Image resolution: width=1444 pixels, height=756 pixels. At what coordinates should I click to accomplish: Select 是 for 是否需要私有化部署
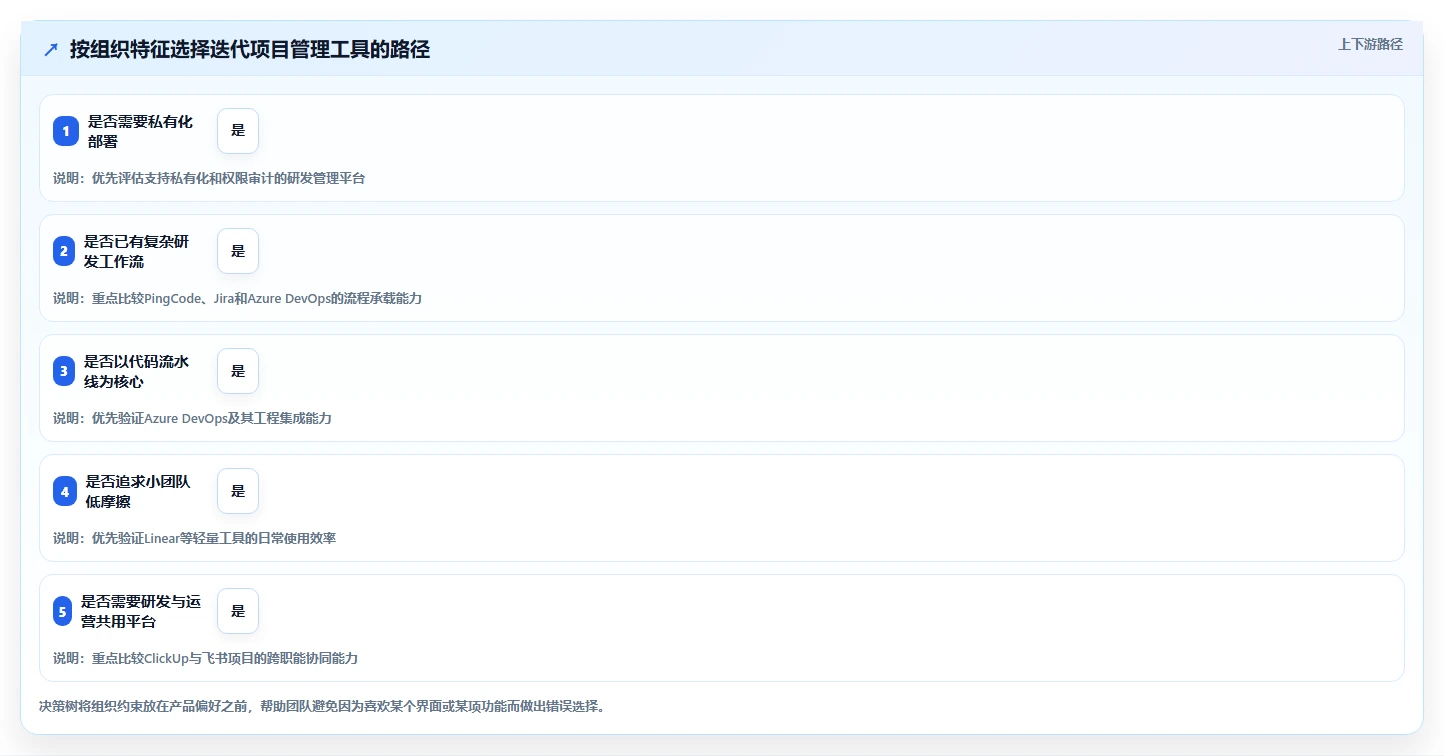pyautogui.click(x=238, y=131)
